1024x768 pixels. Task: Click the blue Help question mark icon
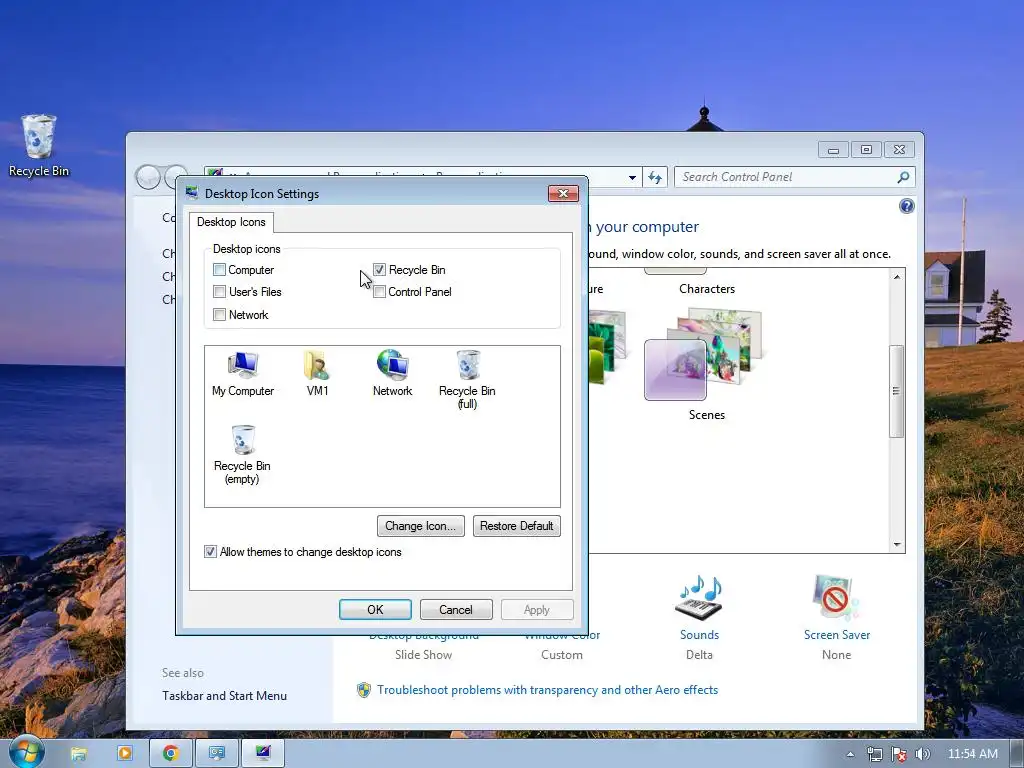[x=906, y=206]
